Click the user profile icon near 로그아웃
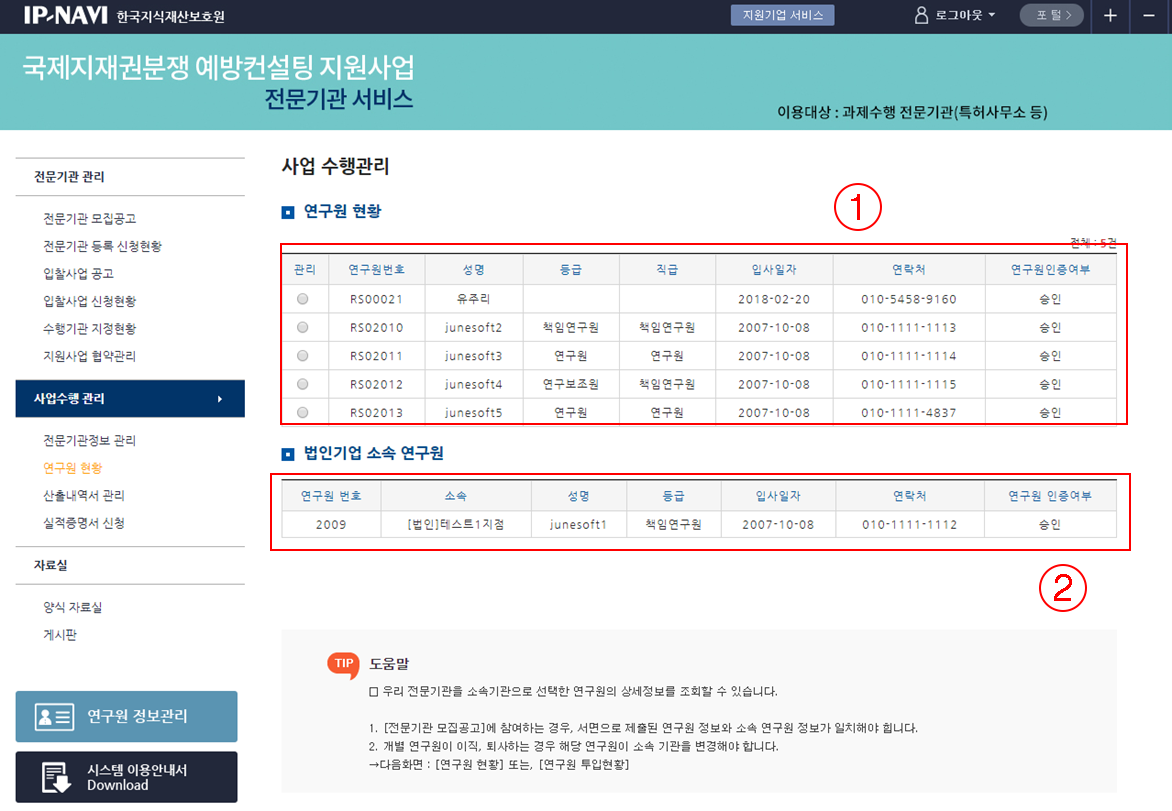Screen dimensions: 1172x811 click(921, 16)
